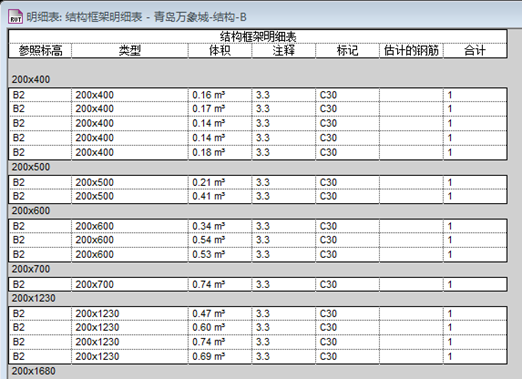
Task: Click the 0.16 m³ volume cell
Action: pos(220,95)
